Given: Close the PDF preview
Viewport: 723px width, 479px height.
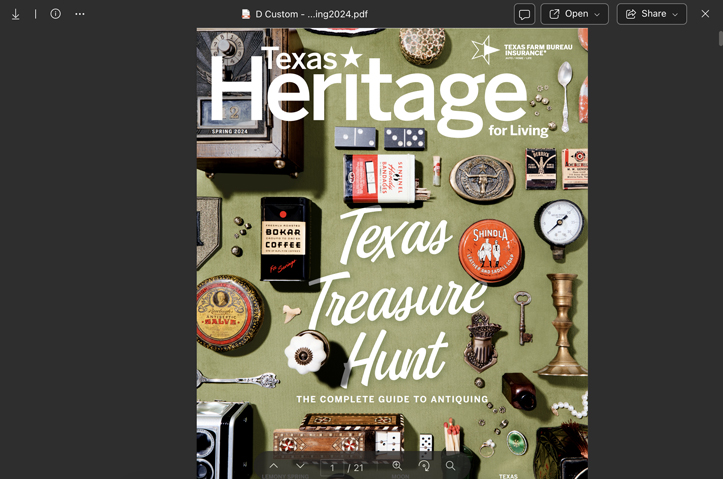Looking at the screenshot, I should 705,14.
